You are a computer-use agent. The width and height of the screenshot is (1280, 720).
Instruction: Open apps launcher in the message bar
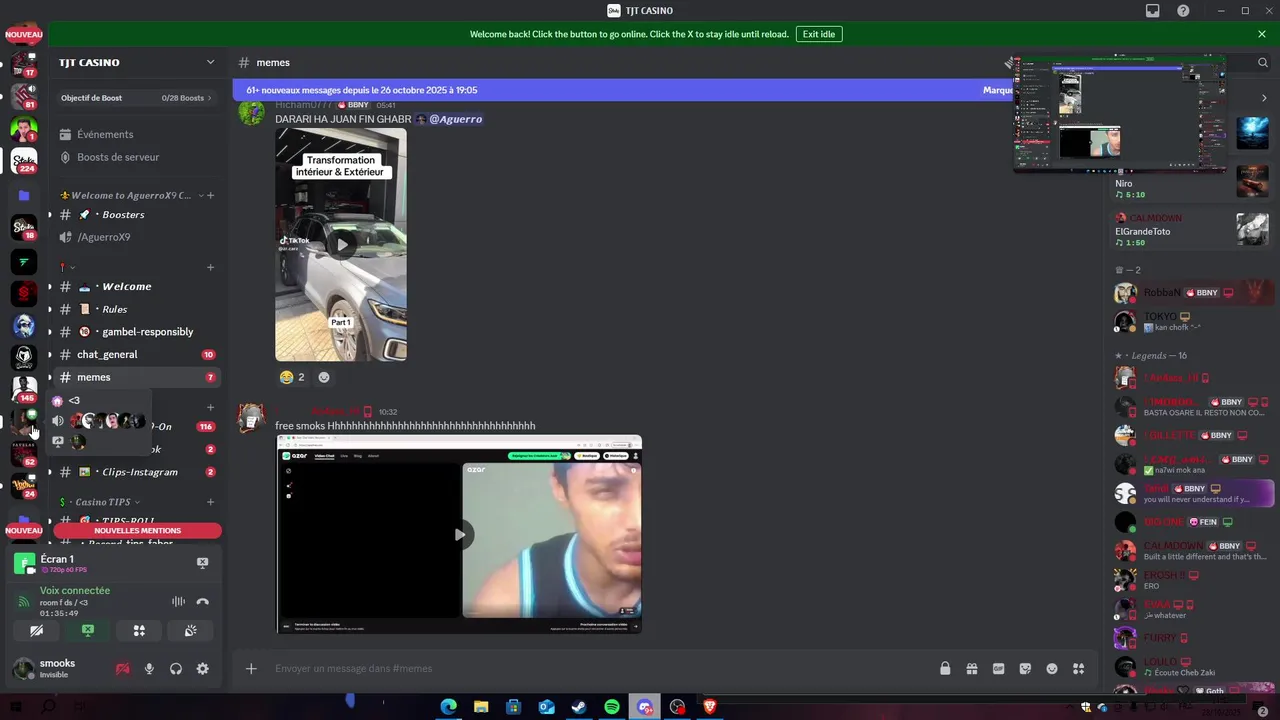(1078, 668)
